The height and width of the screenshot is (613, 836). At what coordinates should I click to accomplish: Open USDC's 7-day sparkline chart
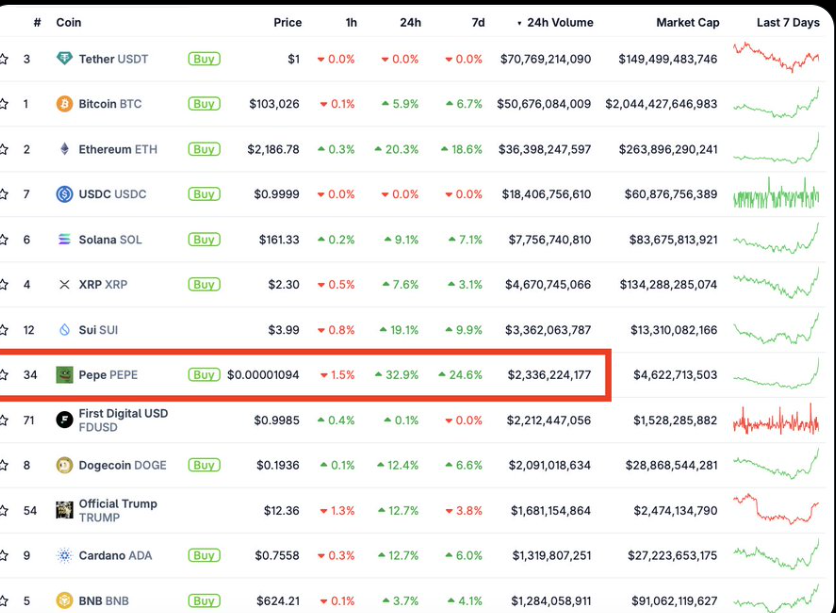(x=776, y=194)
